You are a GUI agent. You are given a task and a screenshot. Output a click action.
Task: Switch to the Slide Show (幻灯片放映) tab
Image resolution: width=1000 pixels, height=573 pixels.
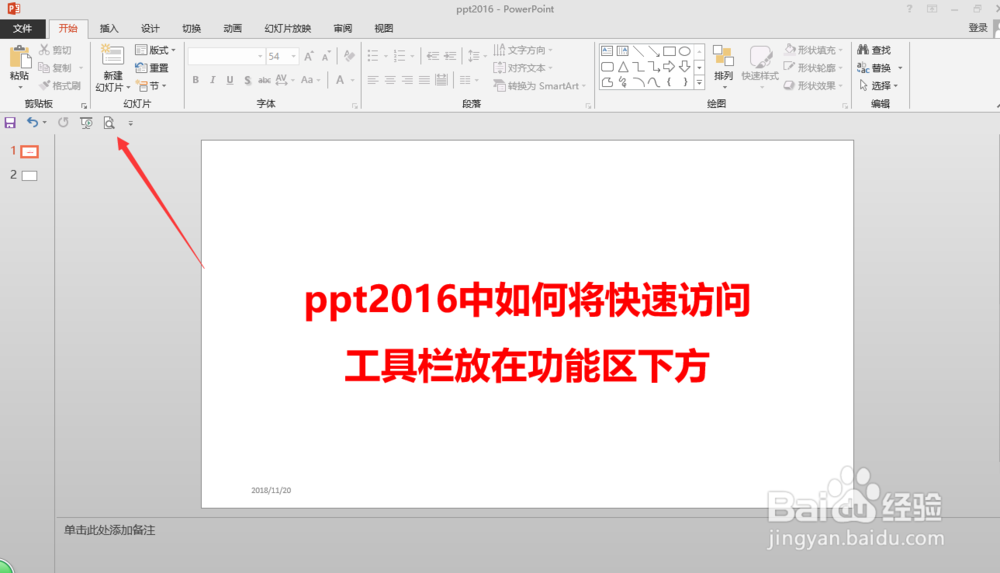pyautogui.click(x=288, y=28)
